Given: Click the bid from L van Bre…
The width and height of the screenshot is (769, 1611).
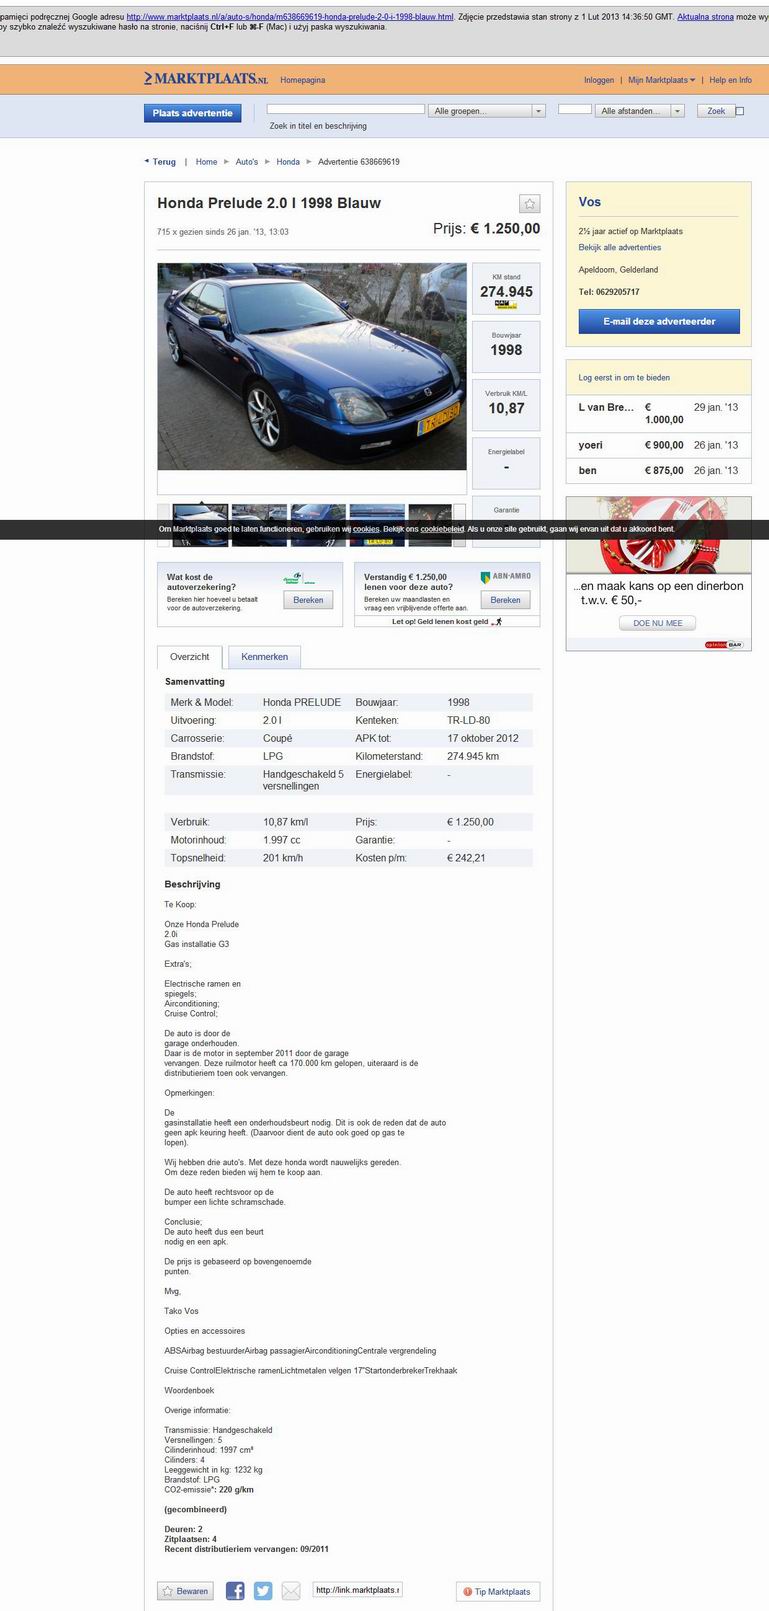Looking at the screenshot, I should pos(658,413).
